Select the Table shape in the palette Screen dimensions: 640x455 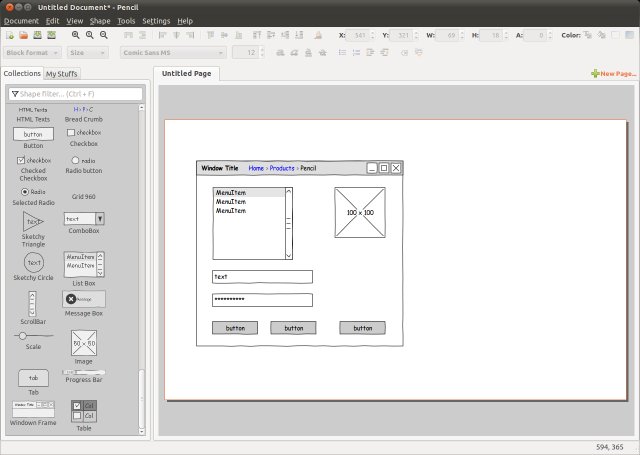pyautogui.click(x=84, y=411)
